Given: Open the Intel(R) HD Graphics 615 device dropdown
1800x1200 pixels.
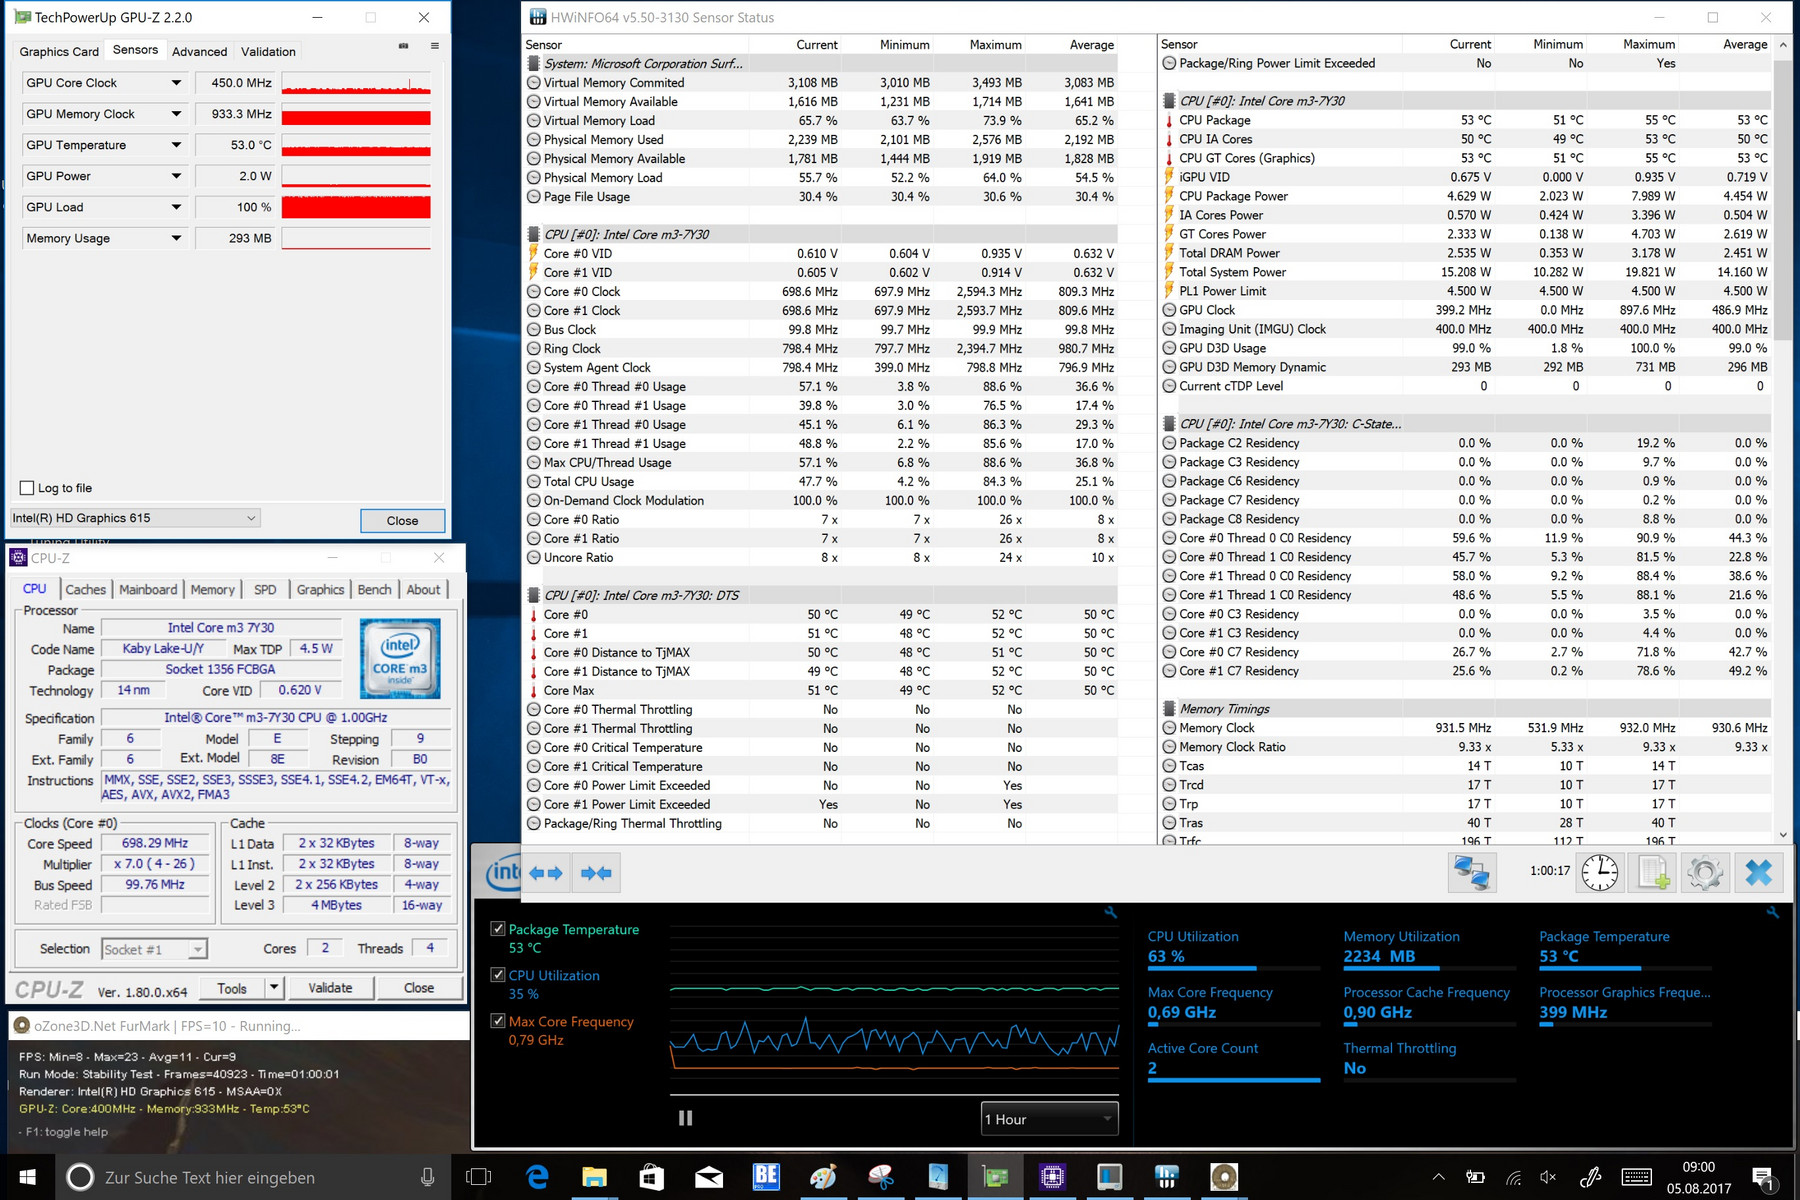Looking at the screenshot, I should tap(135, 518).
